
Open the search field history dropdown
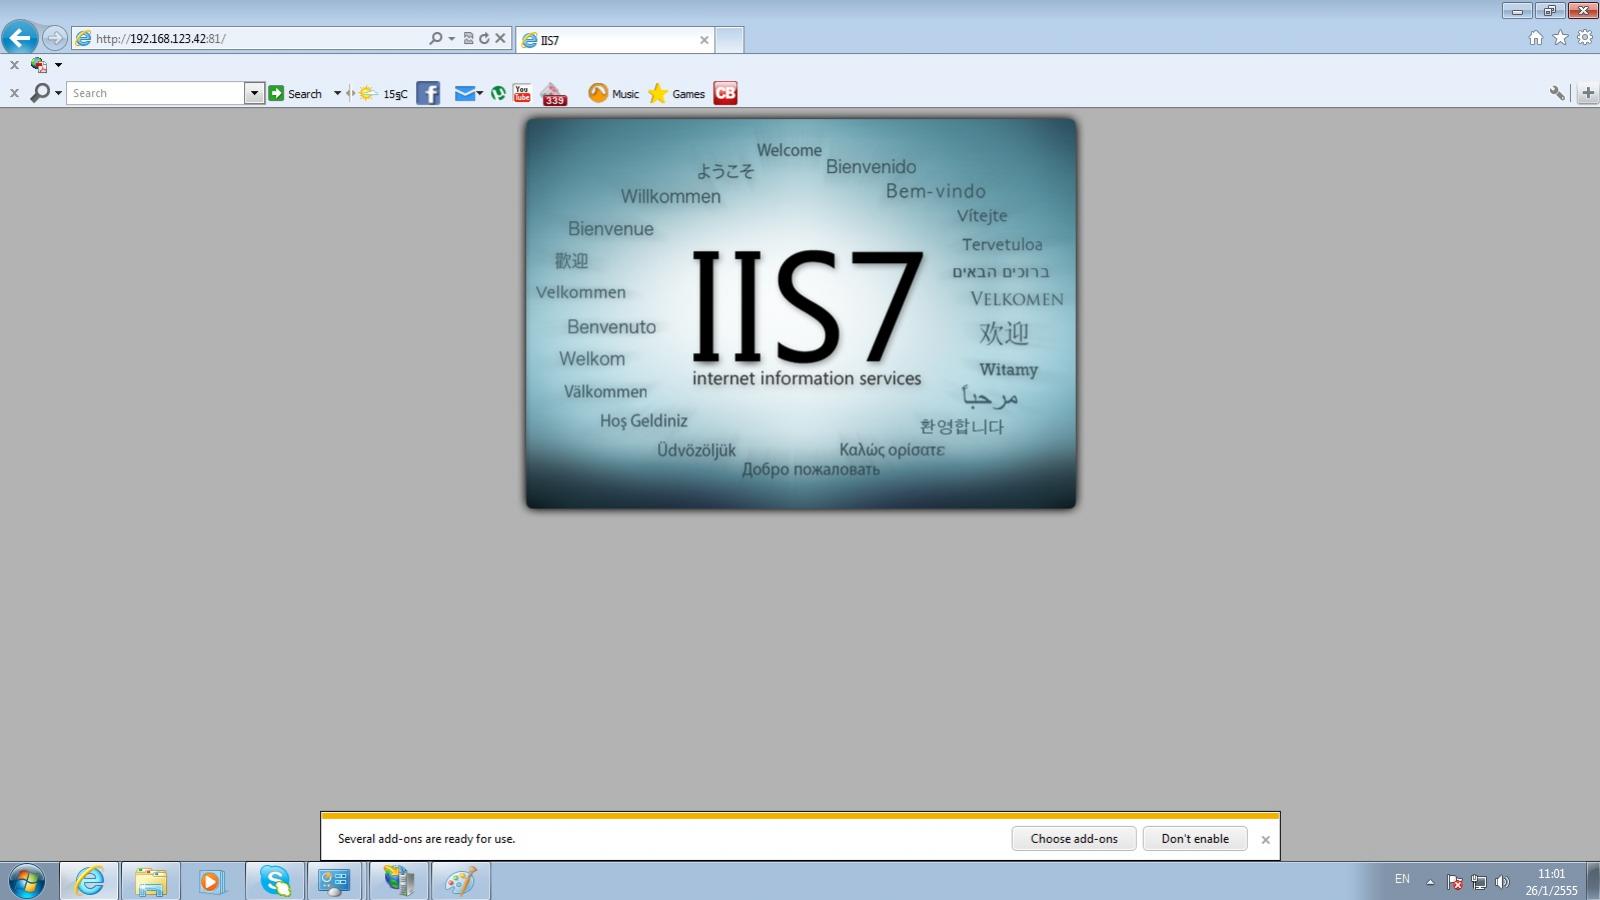[254, 93]
